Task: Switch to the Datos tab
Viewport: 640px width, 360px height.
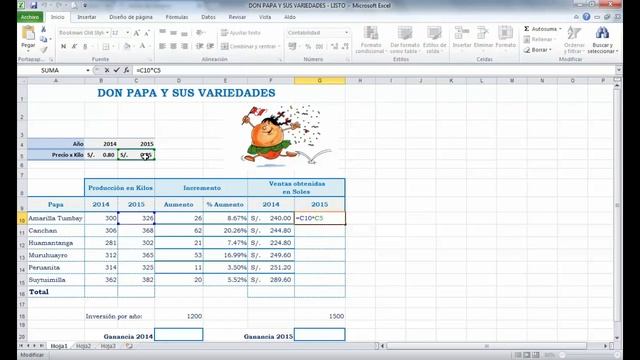Action: coord(208,17)
